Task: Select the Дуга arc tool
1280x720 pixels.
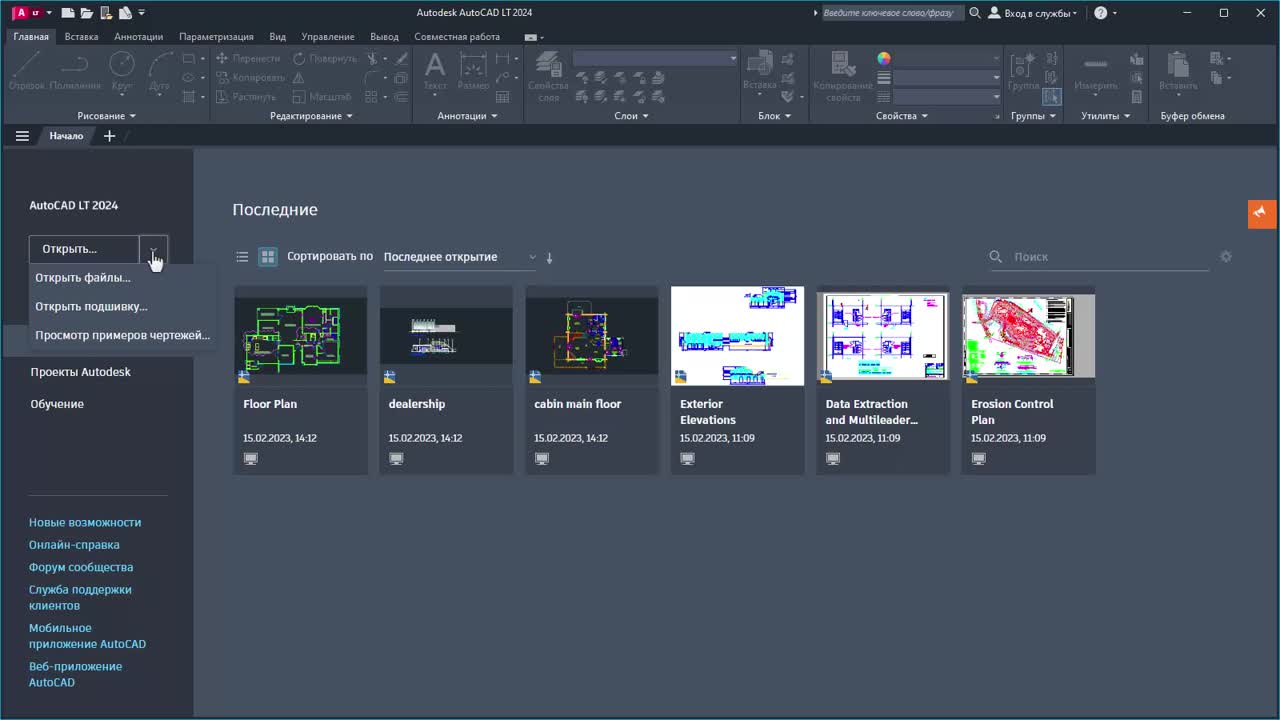Action: (x=160, y=72)
